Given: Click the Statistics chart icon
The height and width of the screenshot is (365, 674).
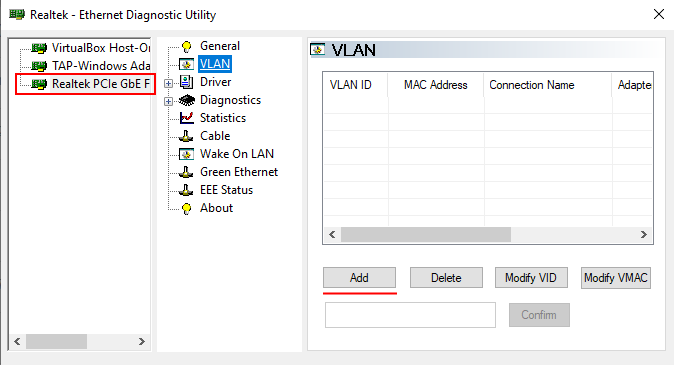Looking at the screenshot, I should (x=187, y=118).
